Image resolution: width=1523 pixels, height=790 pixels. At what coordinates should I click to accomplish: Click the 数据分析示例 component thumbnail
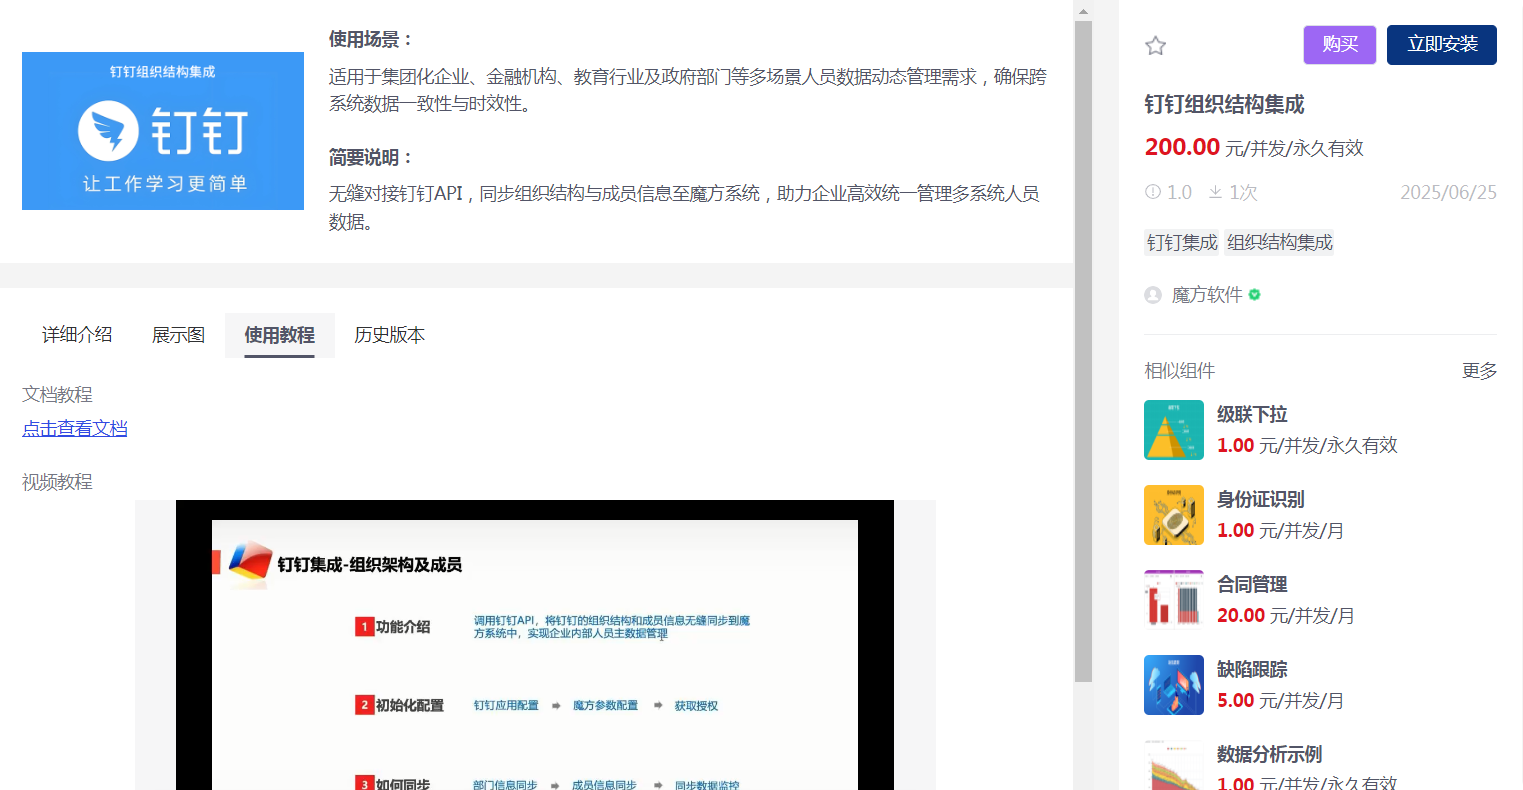tap(1174, 765)
